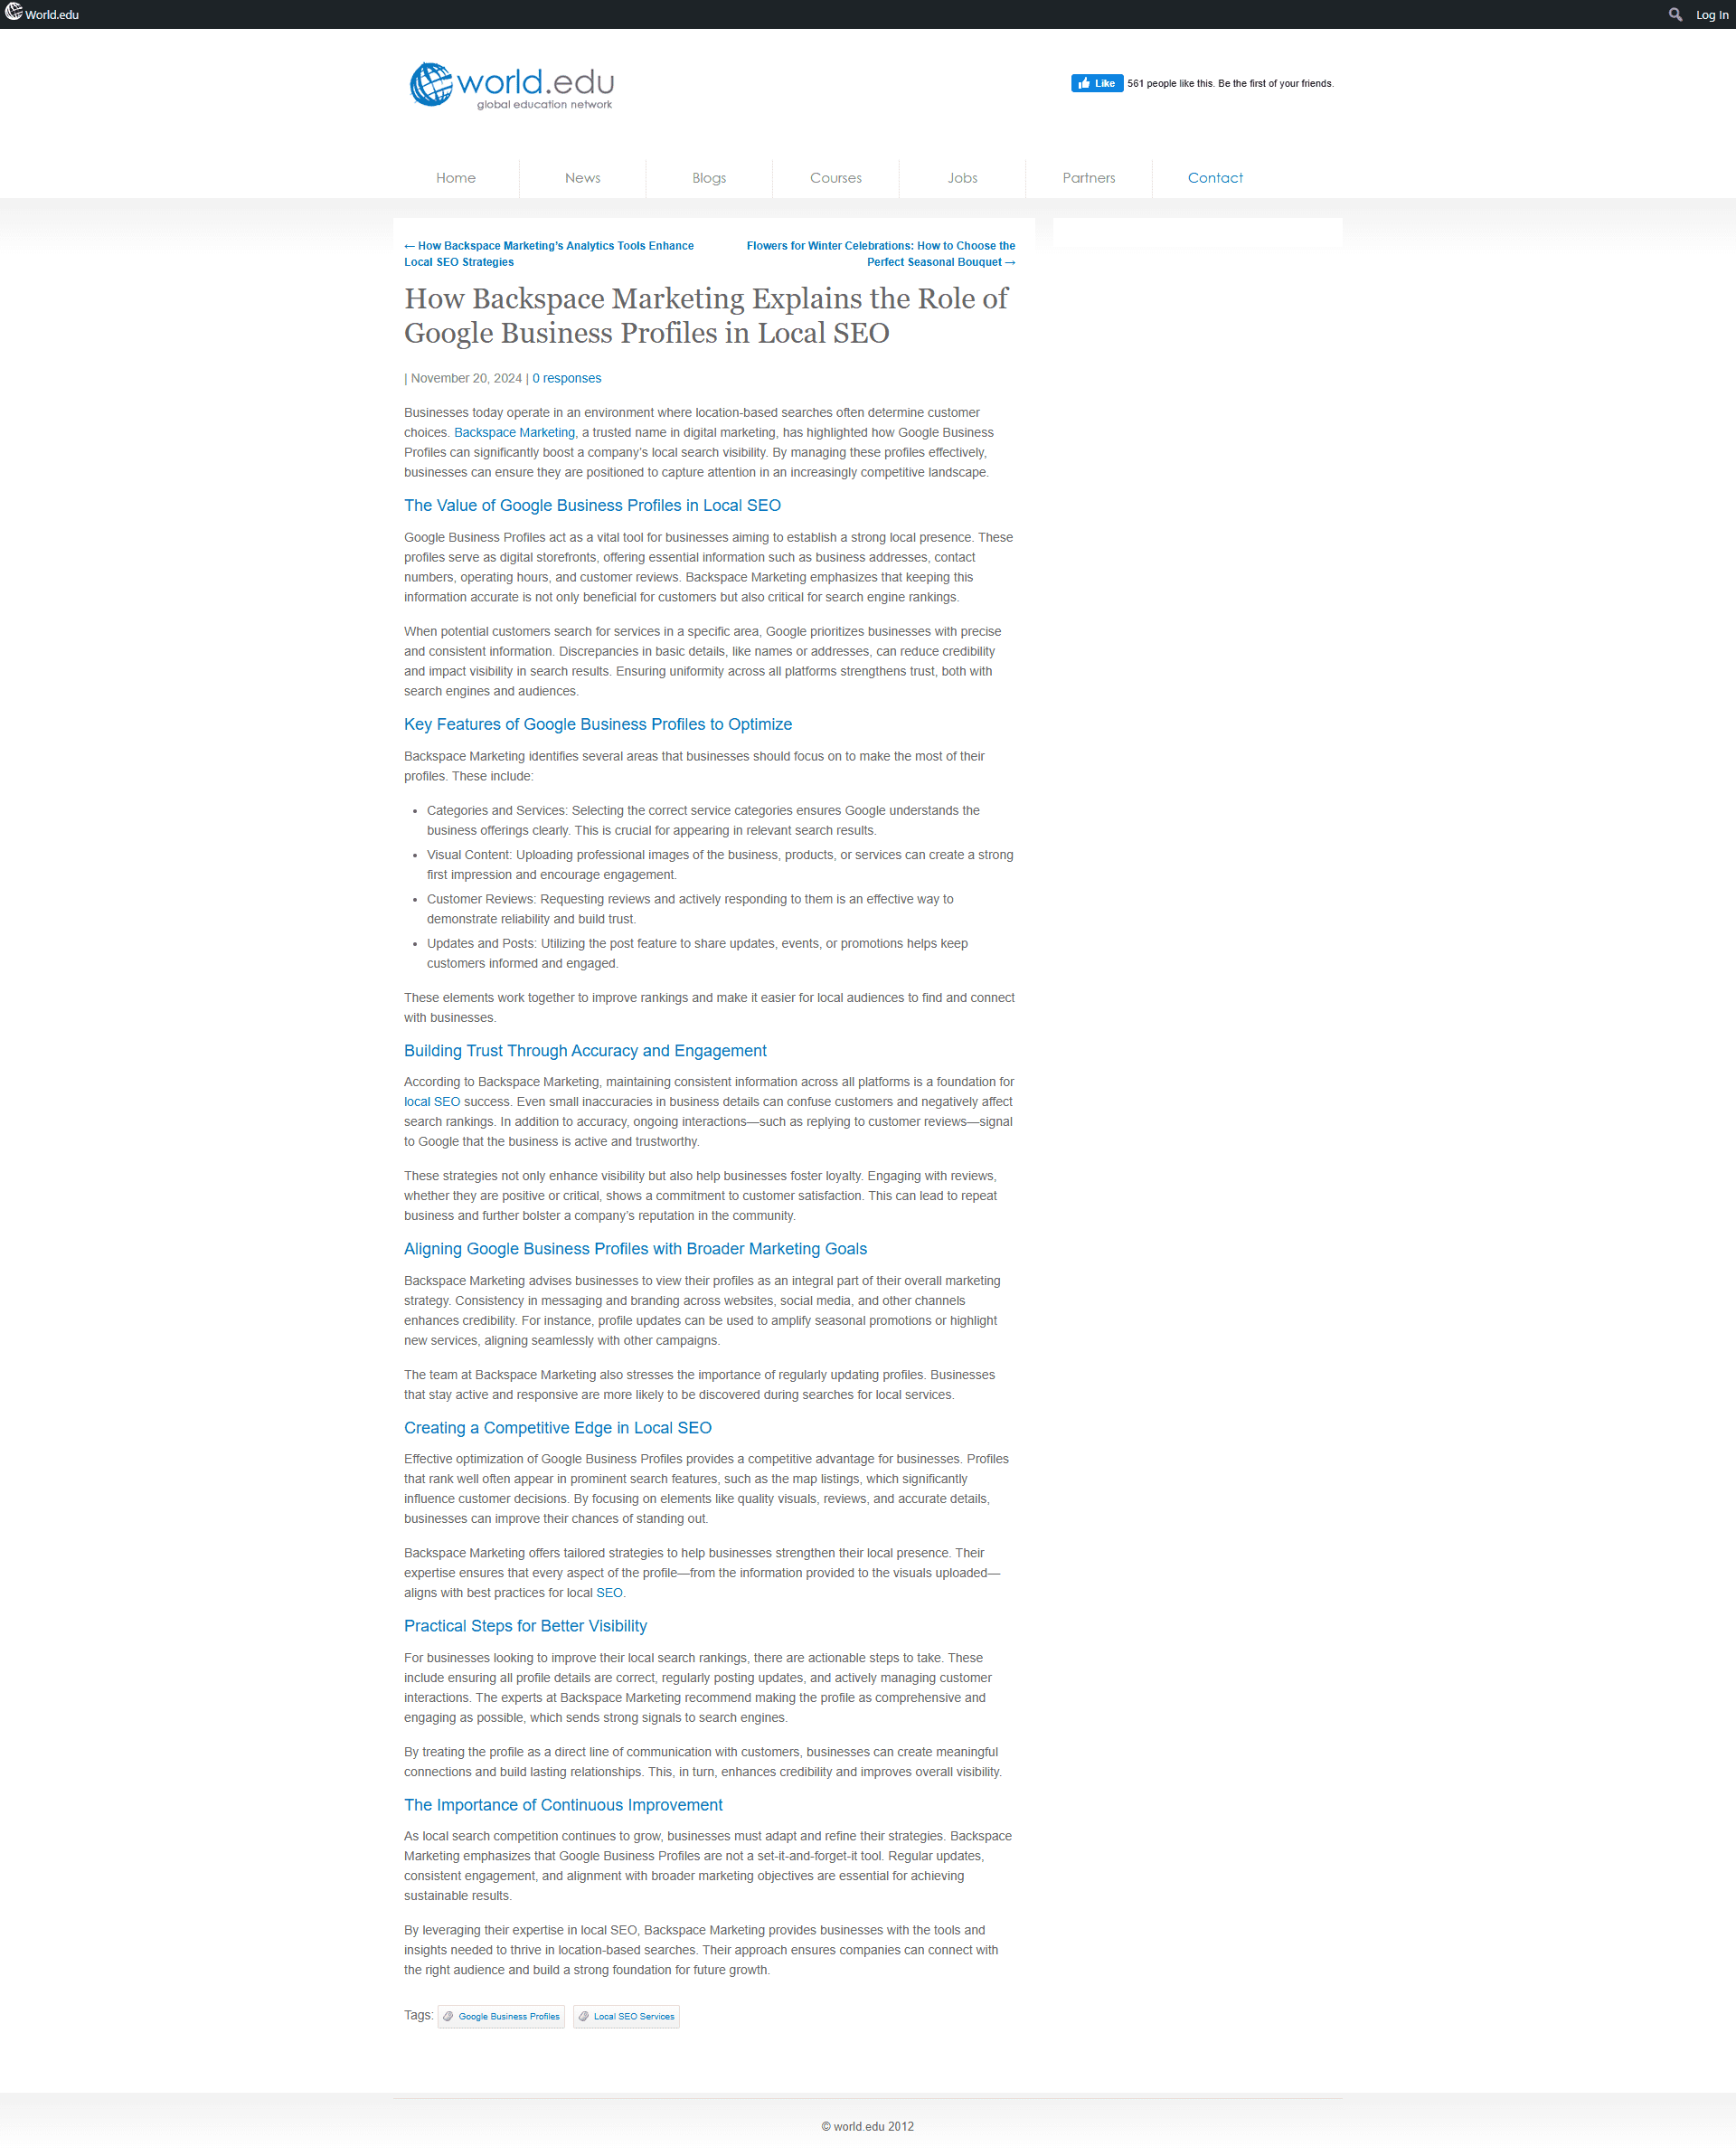Click the previous arrow navigation icon
Screen dimensions: 1736x2156
pos(408,244)
